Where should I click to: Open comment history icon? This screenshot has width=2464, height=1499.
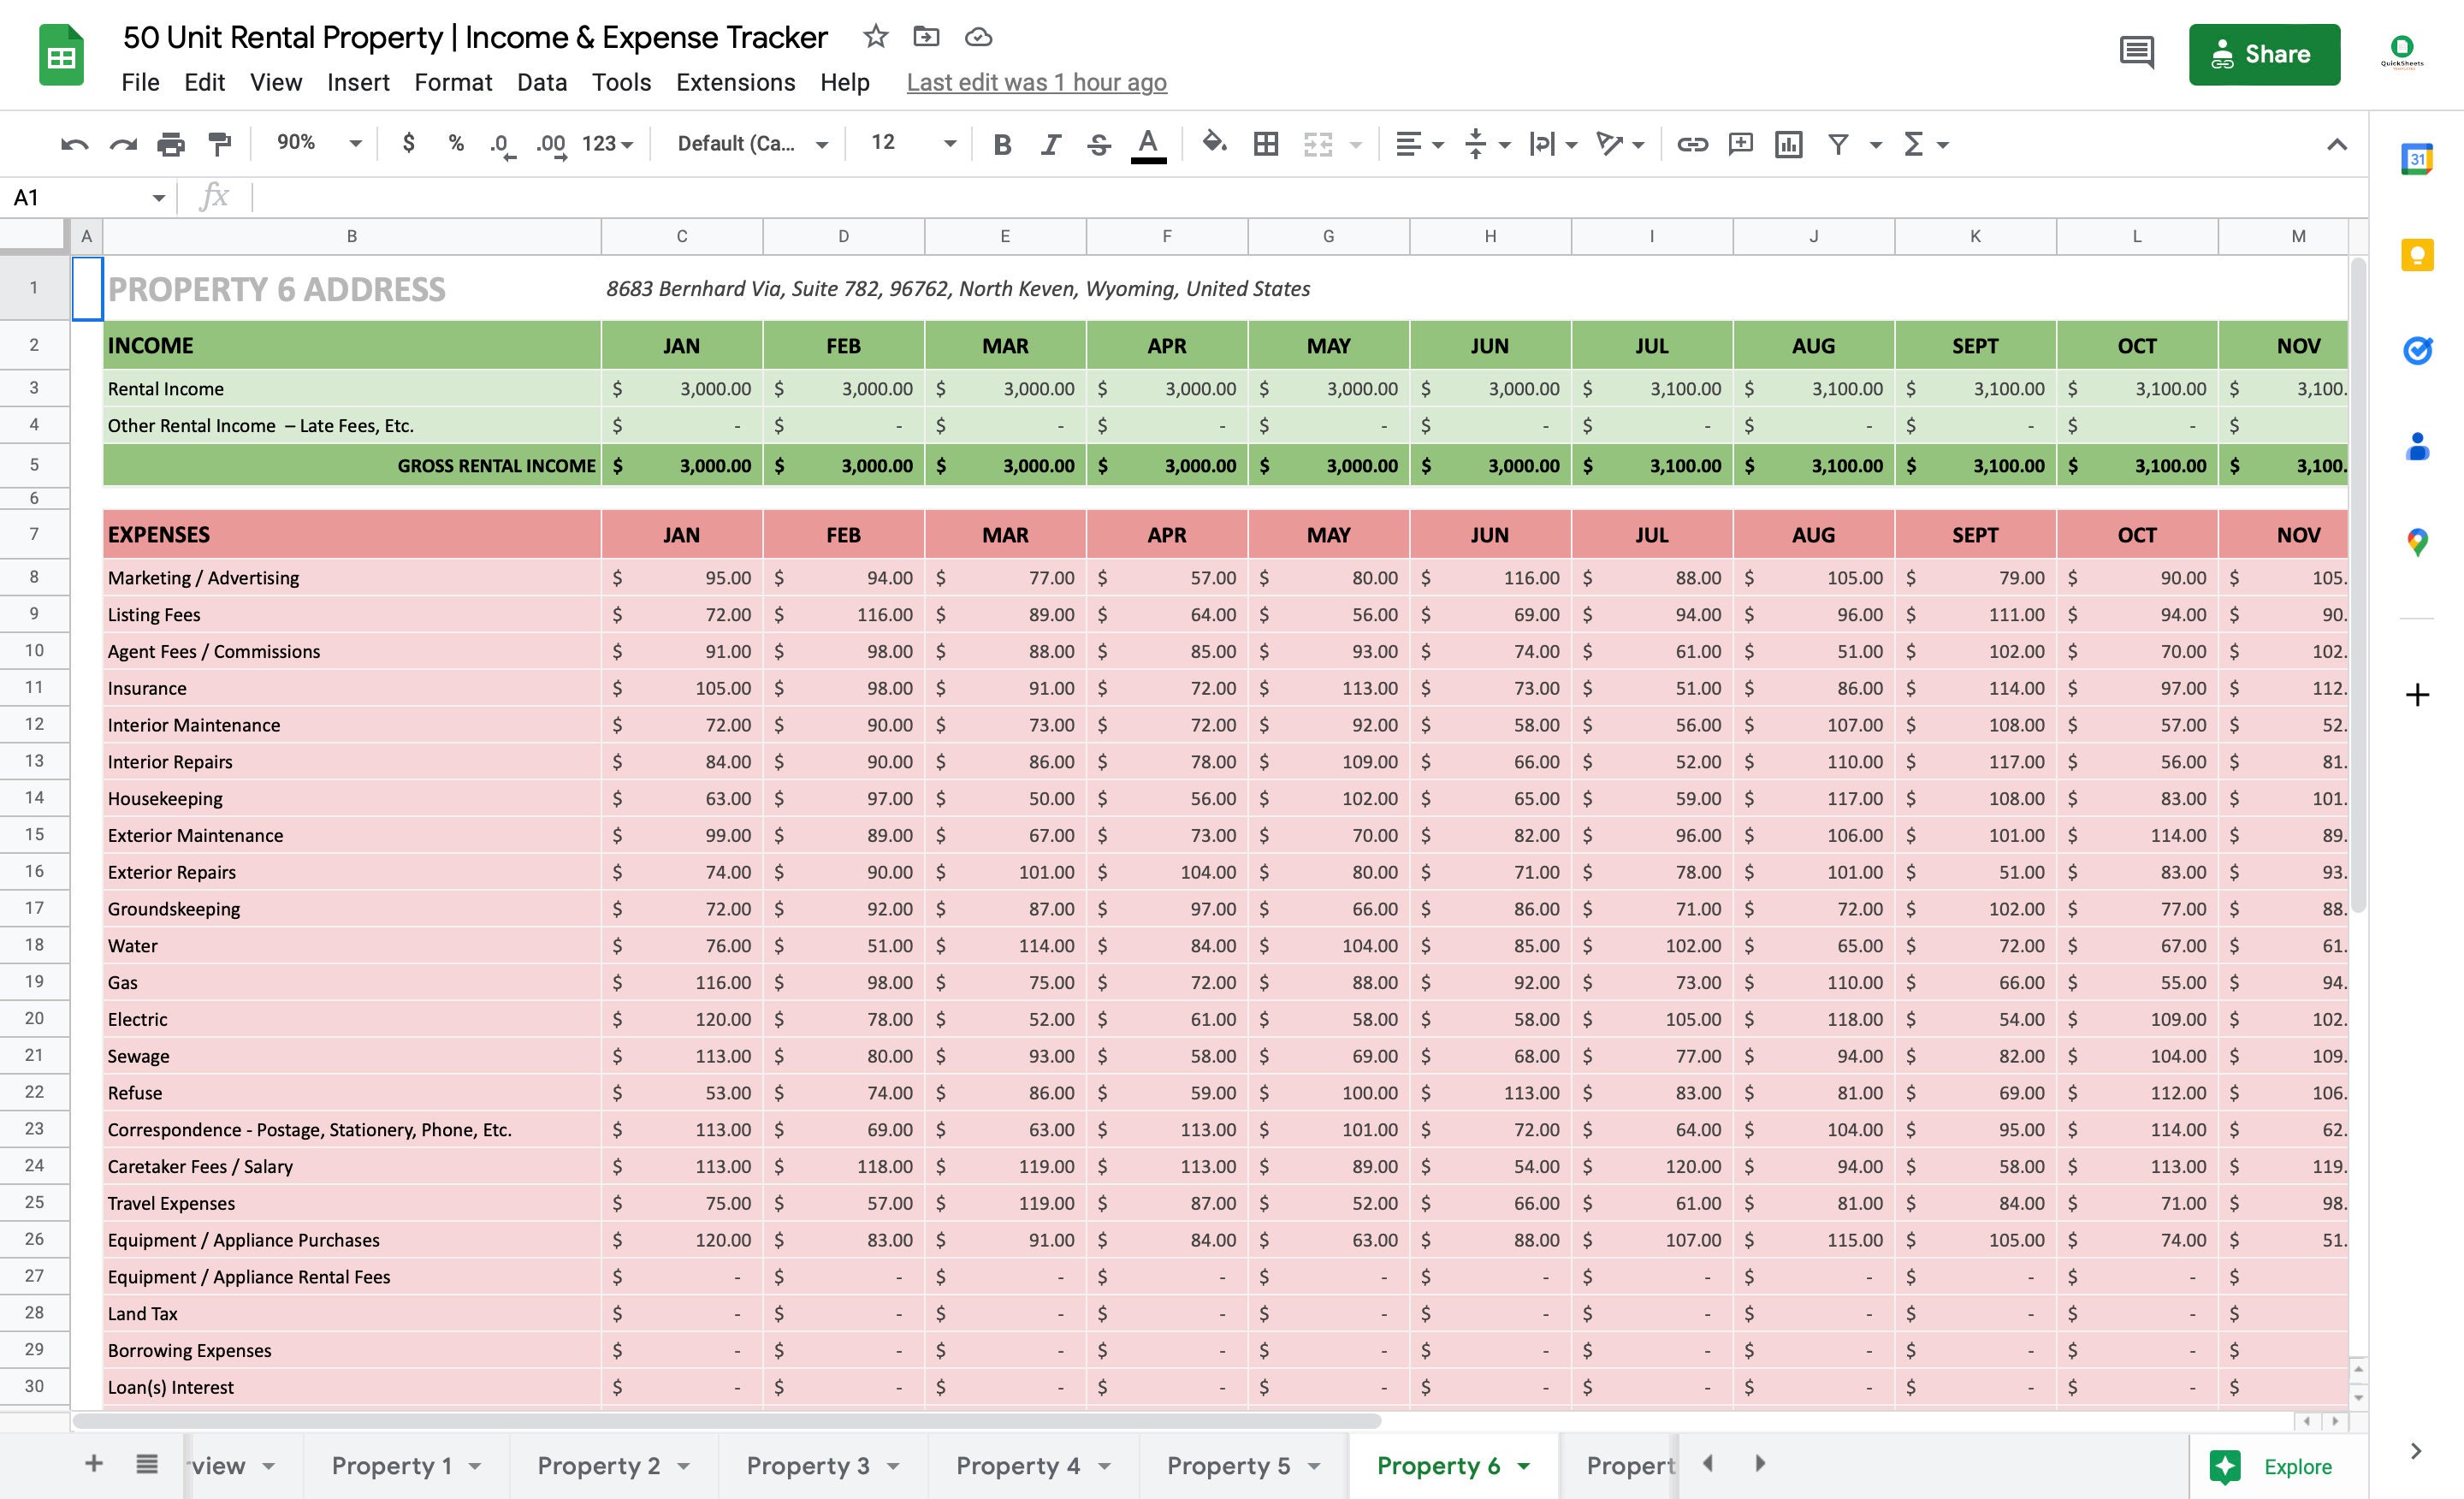(2136, 53)
